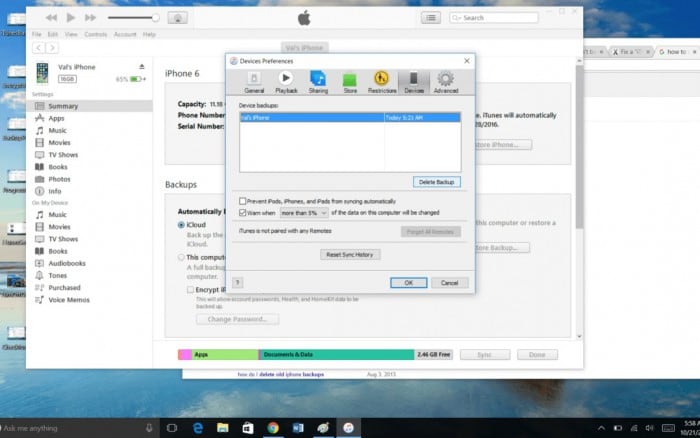Open Microsoft Edge from the taskbar
The height and width of the screenshot is (438, 700).
197,428
